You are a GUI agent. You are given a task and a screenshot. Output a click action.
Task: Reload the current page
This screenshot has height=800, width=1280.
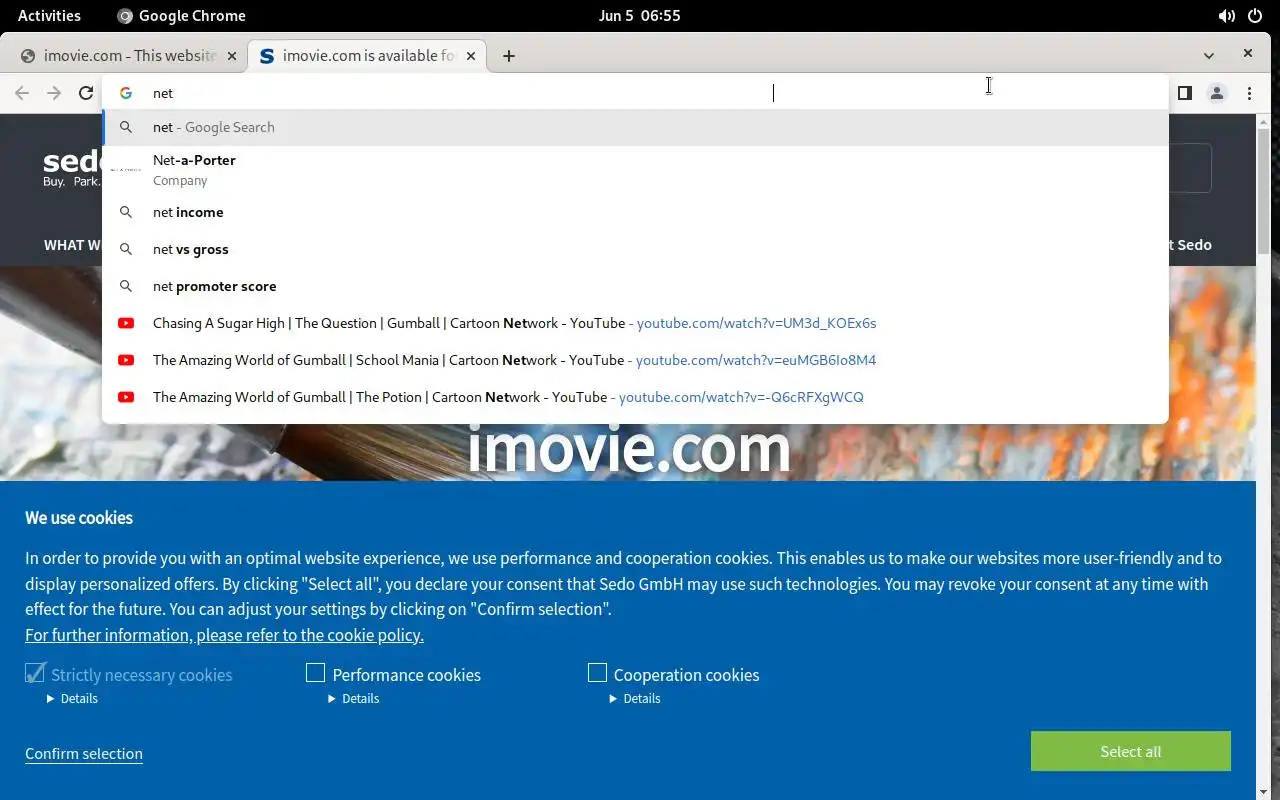[x=86, y=93]
